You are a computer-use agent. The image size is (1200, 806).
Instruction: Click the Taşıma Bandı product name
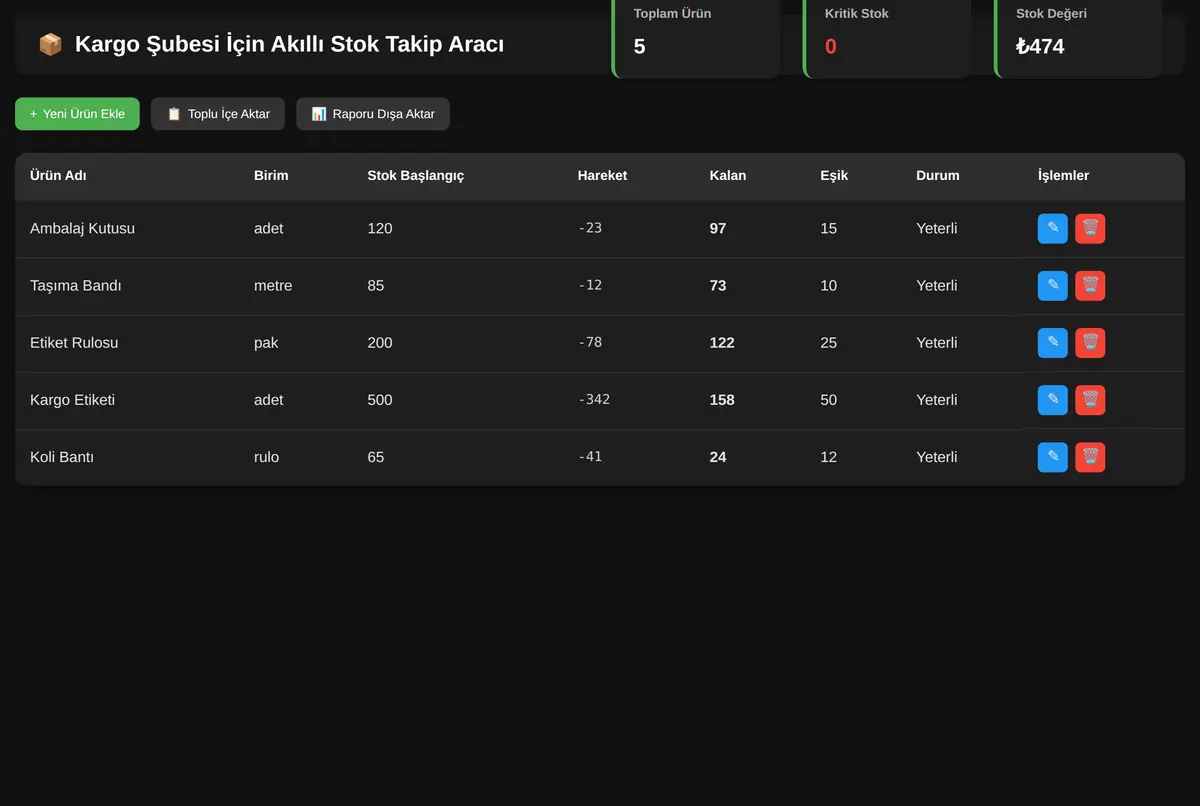pyautogui.click(x=76, y=286)
